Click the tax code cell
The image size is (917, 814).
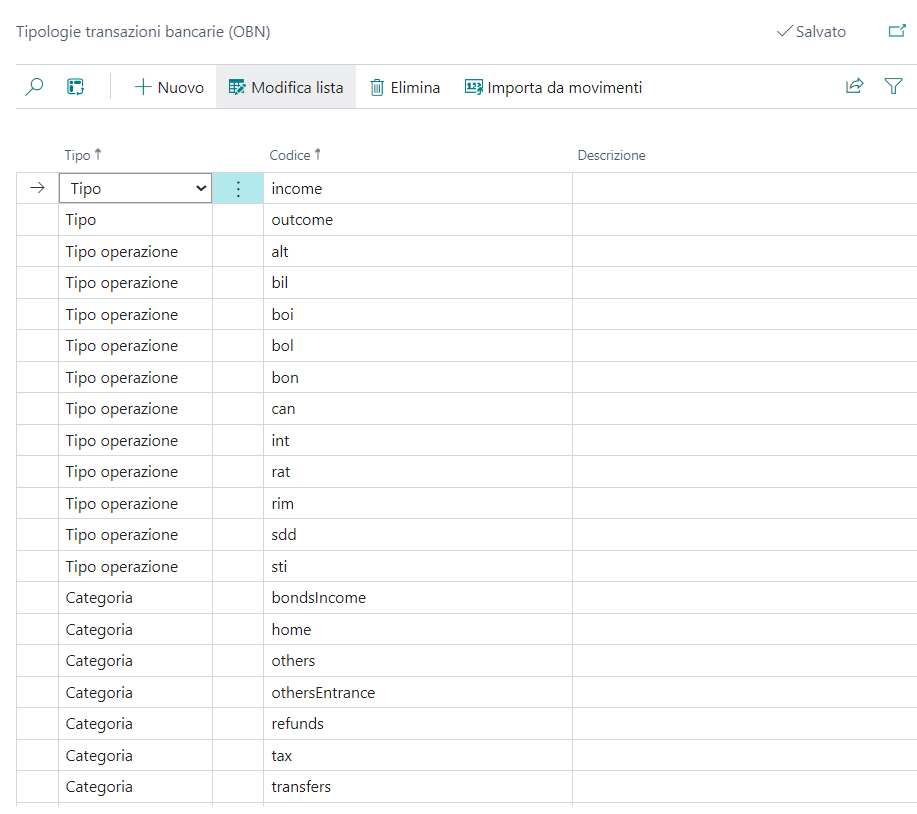(418, 756)
